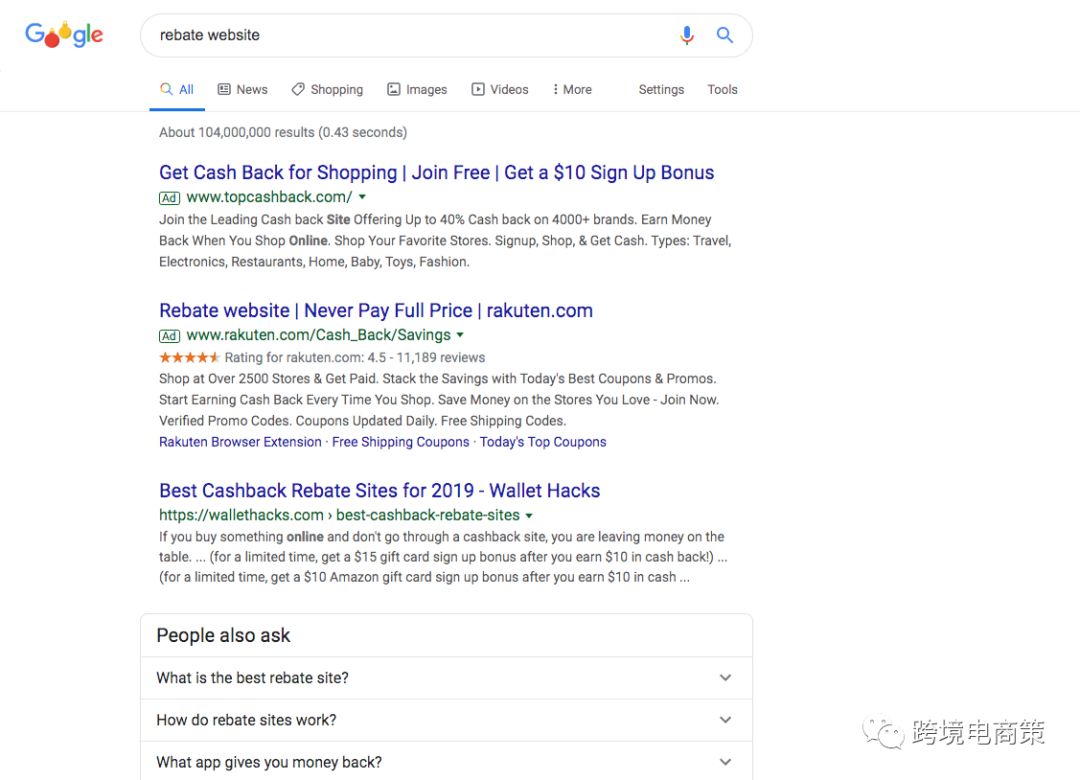Viewport: 1080px width, 780px height.
Task: Open the Best Cashback Rebate Sites result
Action: [x=379, y=491]
